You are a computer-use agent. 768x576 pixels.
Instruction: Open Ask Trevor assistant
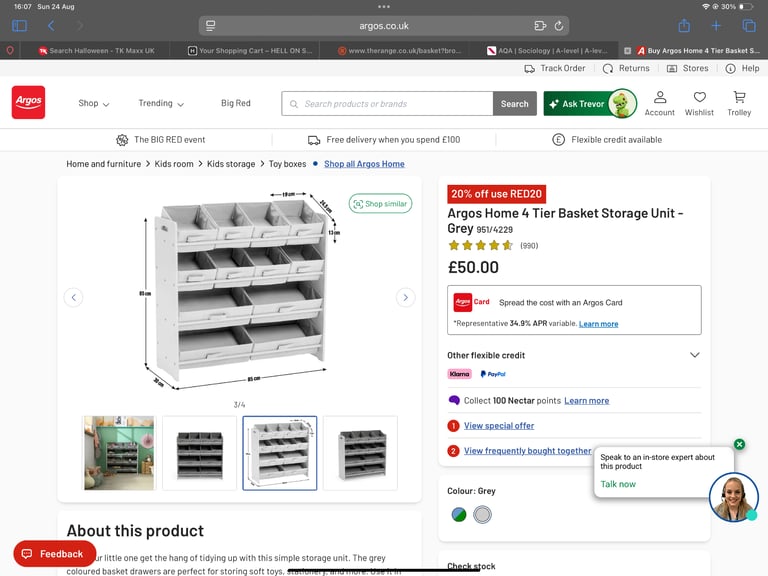pos(590,104)
